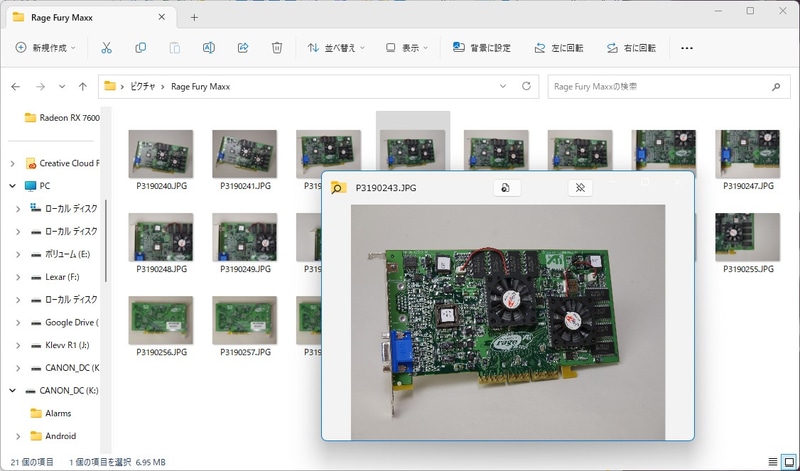Expand the Google Drive node
Viewport: 800px width, 471px height.
(x=18, y=323)
